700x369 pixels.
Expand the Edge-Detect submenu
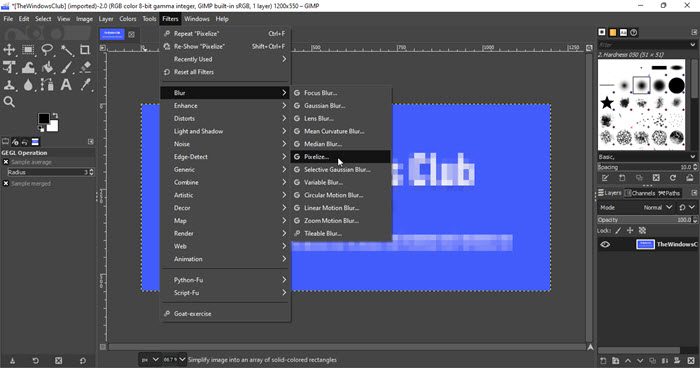(225, 157)
